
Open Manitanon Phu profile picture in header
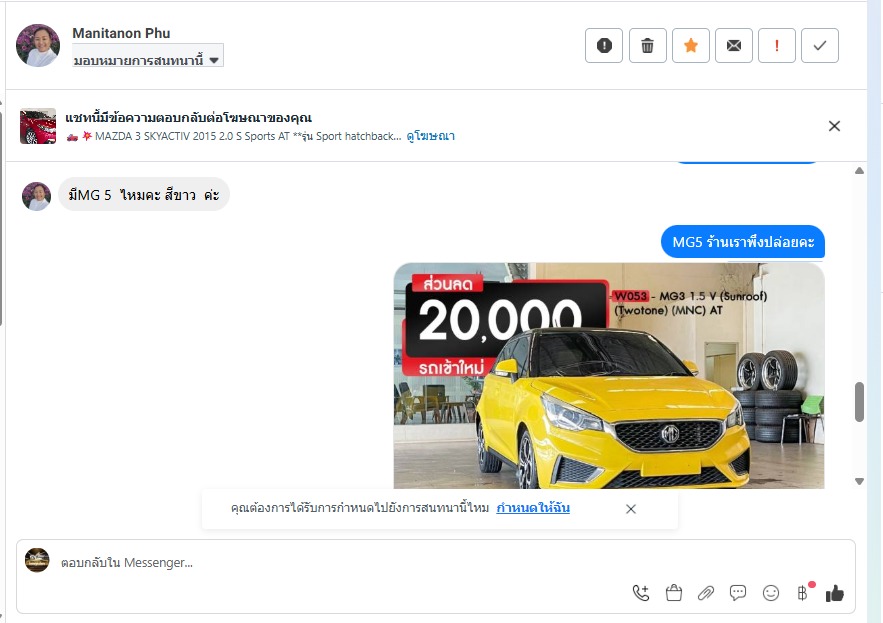(38, 46)
